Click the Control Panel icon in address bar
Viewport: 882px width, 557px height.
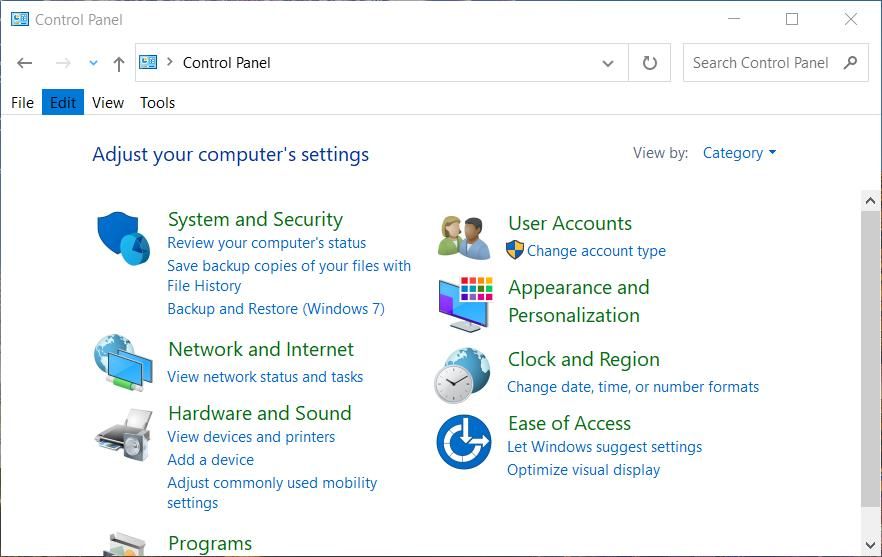point(148,62)
